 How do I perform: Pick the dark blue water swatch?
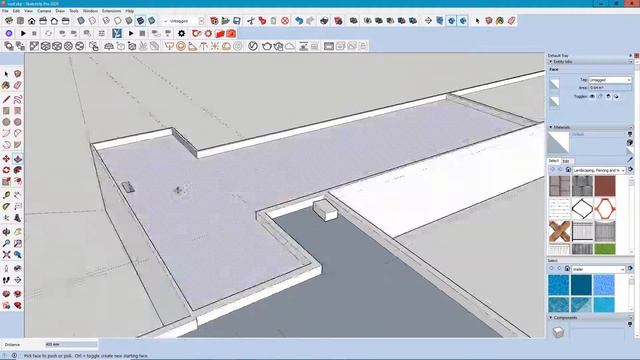point(581,284)
